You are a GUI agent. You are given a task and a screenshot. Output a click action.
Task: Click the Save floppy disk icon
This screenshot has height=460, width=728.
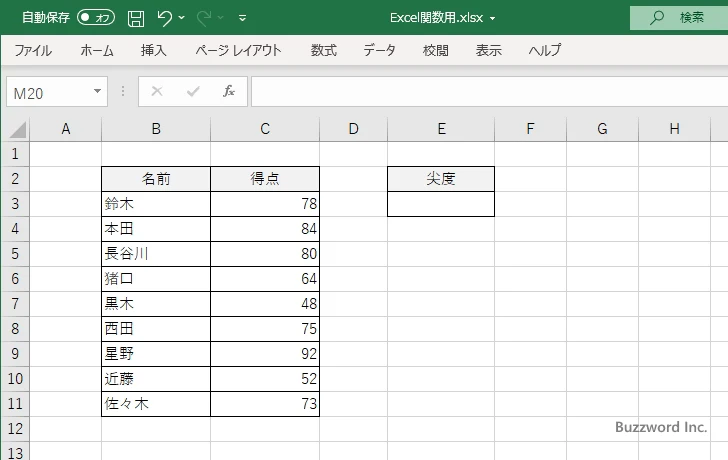click(136, 17)
